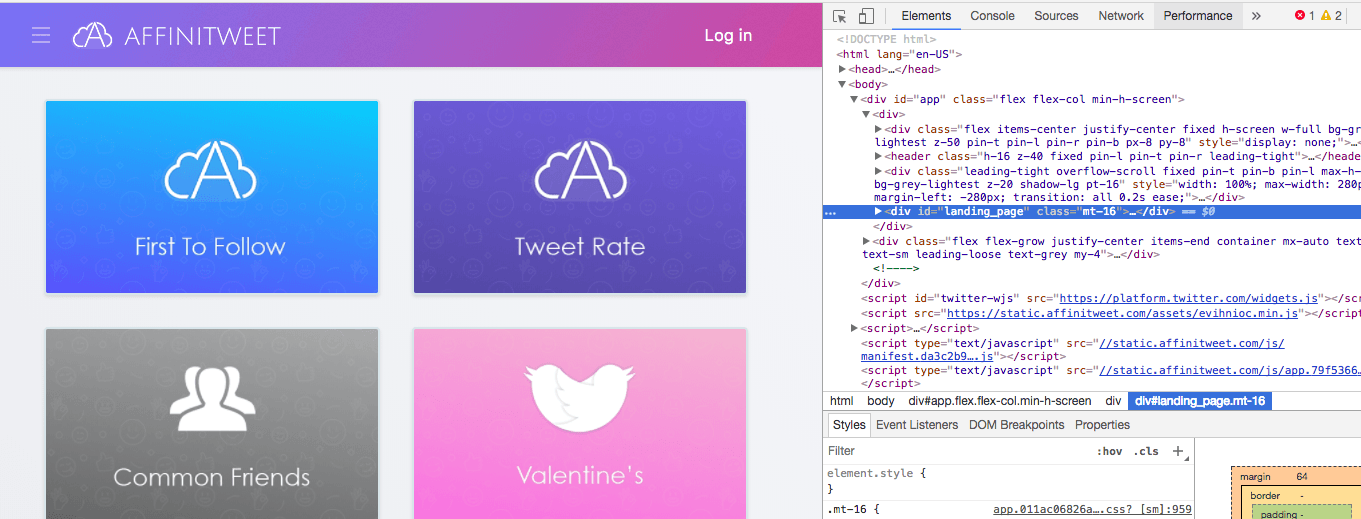Click the yellow warning count indicator

point(1331,16)
